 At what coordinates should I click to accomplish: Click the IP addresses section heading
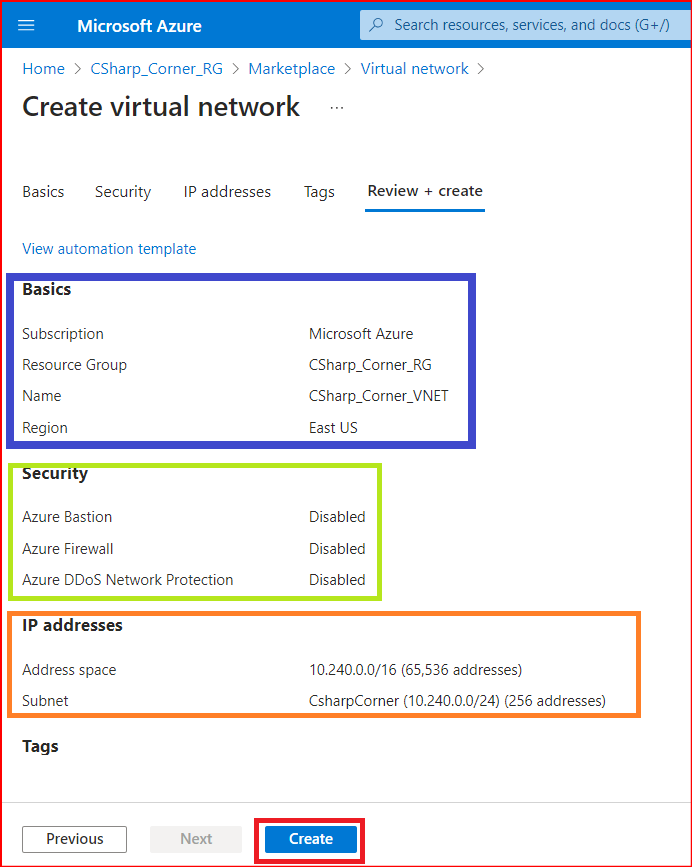72,625
